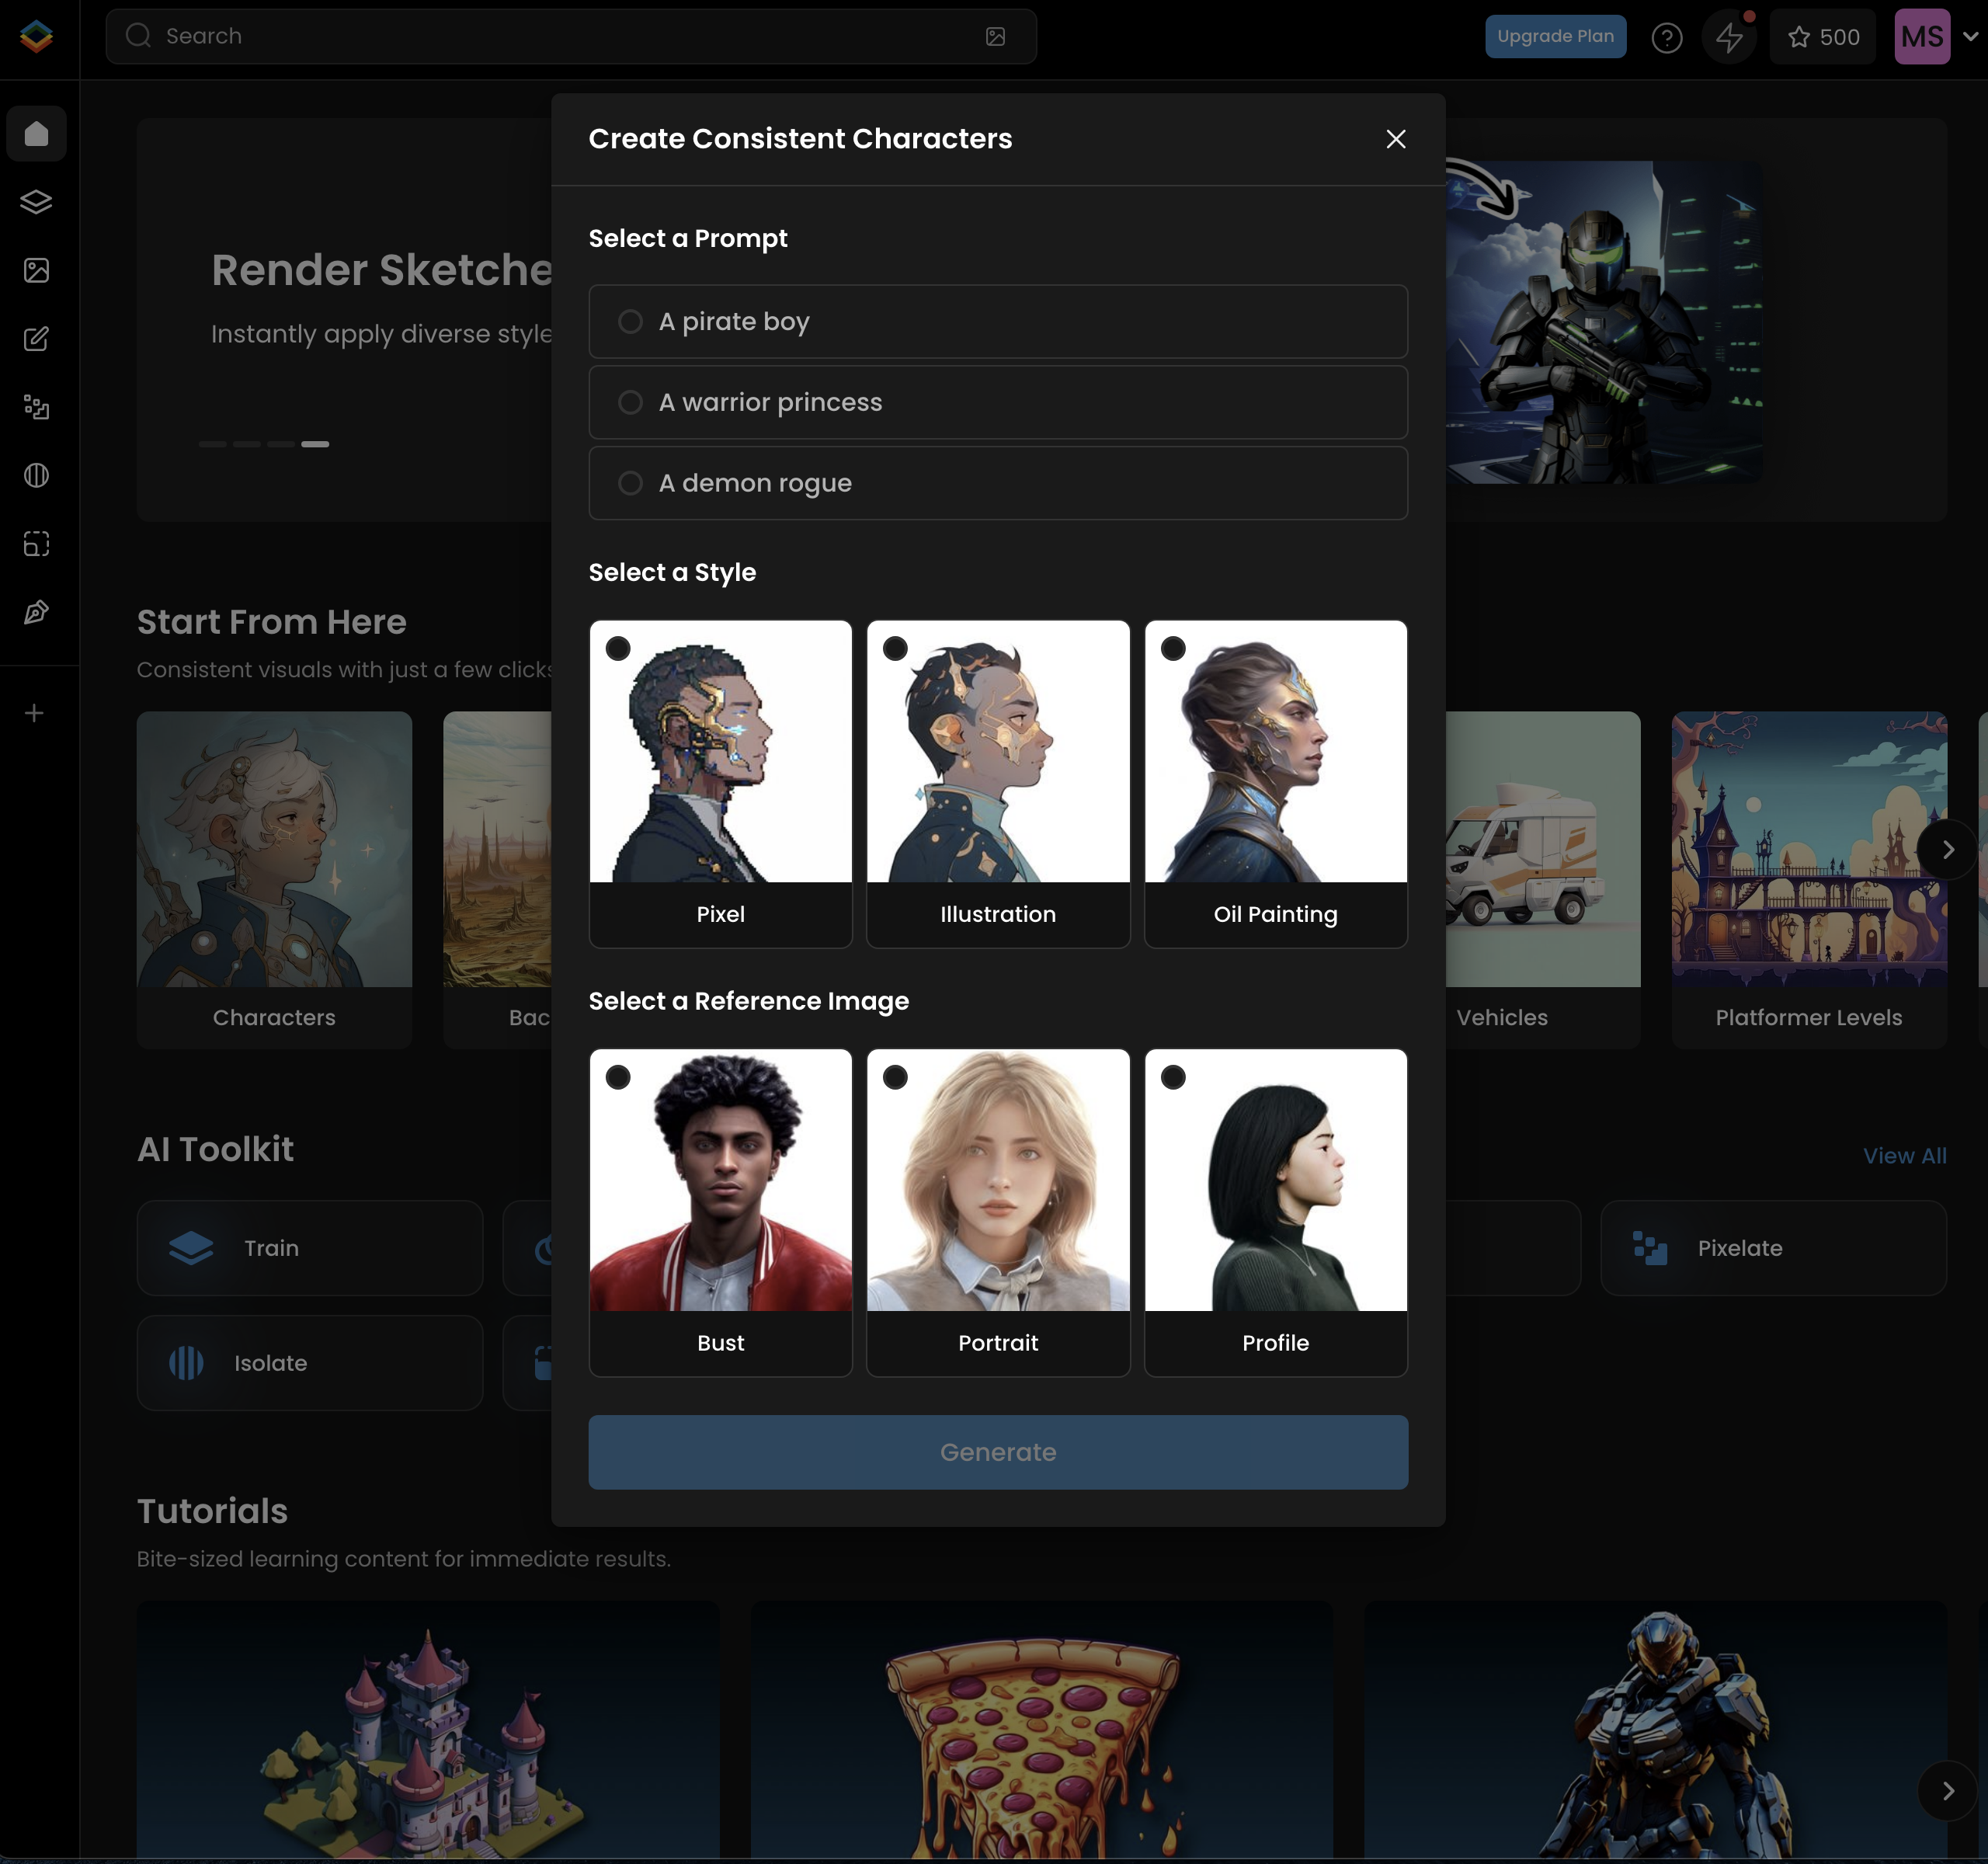Image resolution: width=1988 pixels, height=1864 pixels.
Task: Show next Start From Here cards arrow
Action: pos(1947,850)
